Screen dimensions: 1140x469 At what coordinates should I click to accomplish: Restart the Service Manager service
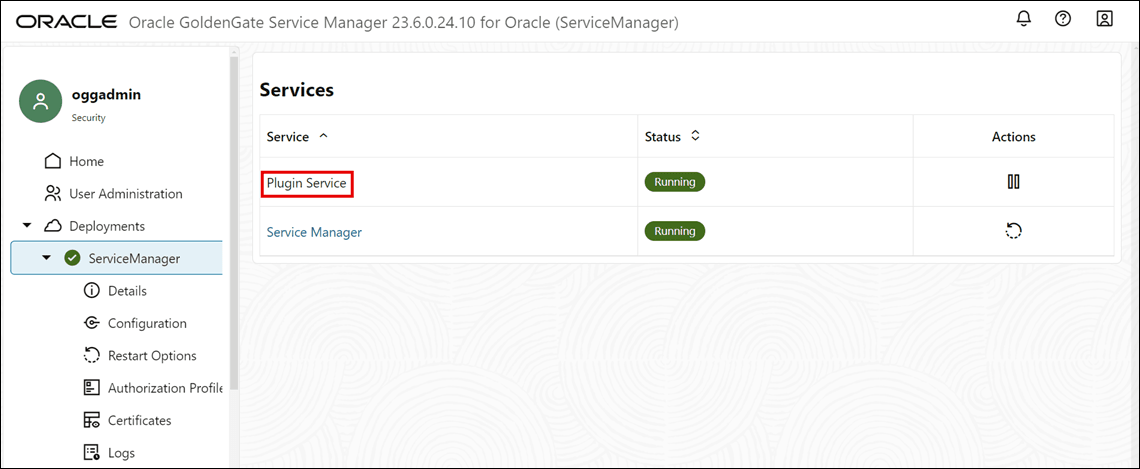1013,231
